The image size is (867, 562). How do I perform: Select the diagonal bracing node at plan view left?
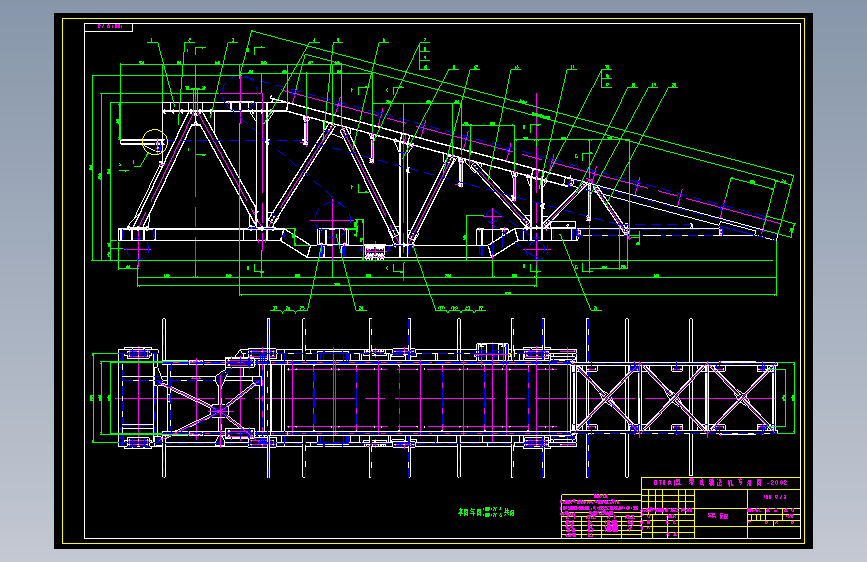point(220,411)
